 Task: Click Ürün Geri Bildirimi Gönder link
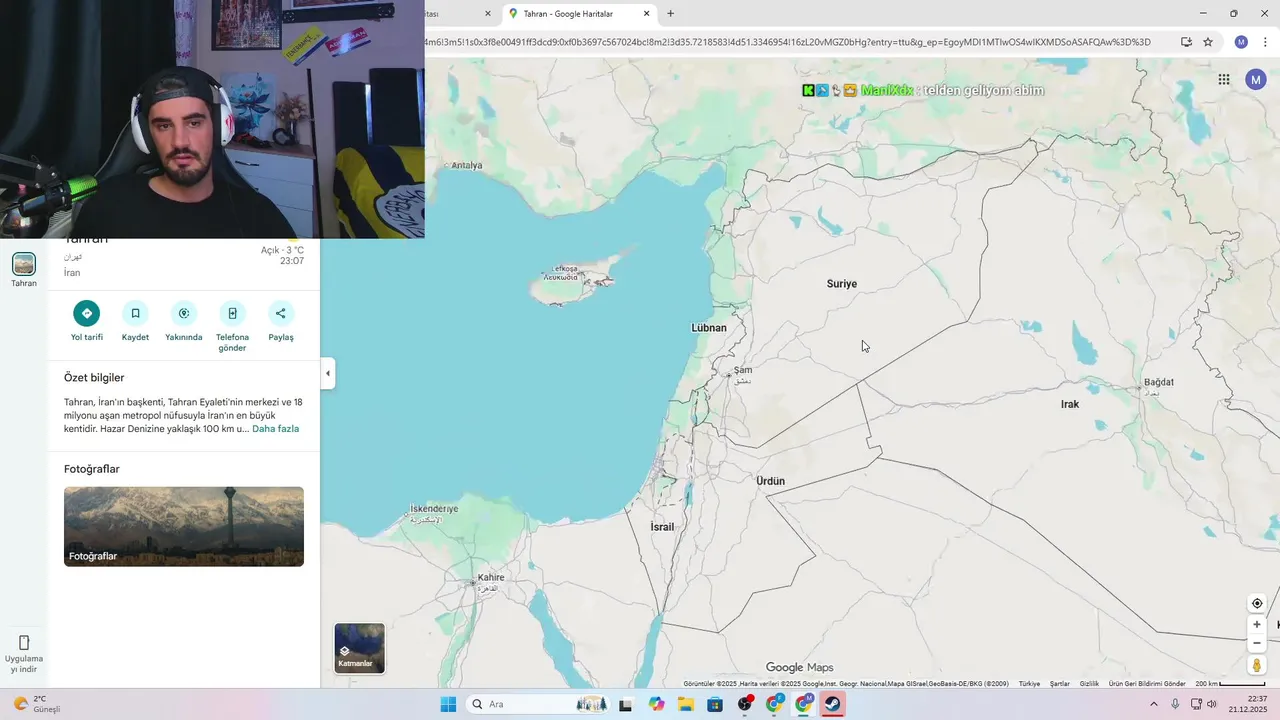[1147, 684]
